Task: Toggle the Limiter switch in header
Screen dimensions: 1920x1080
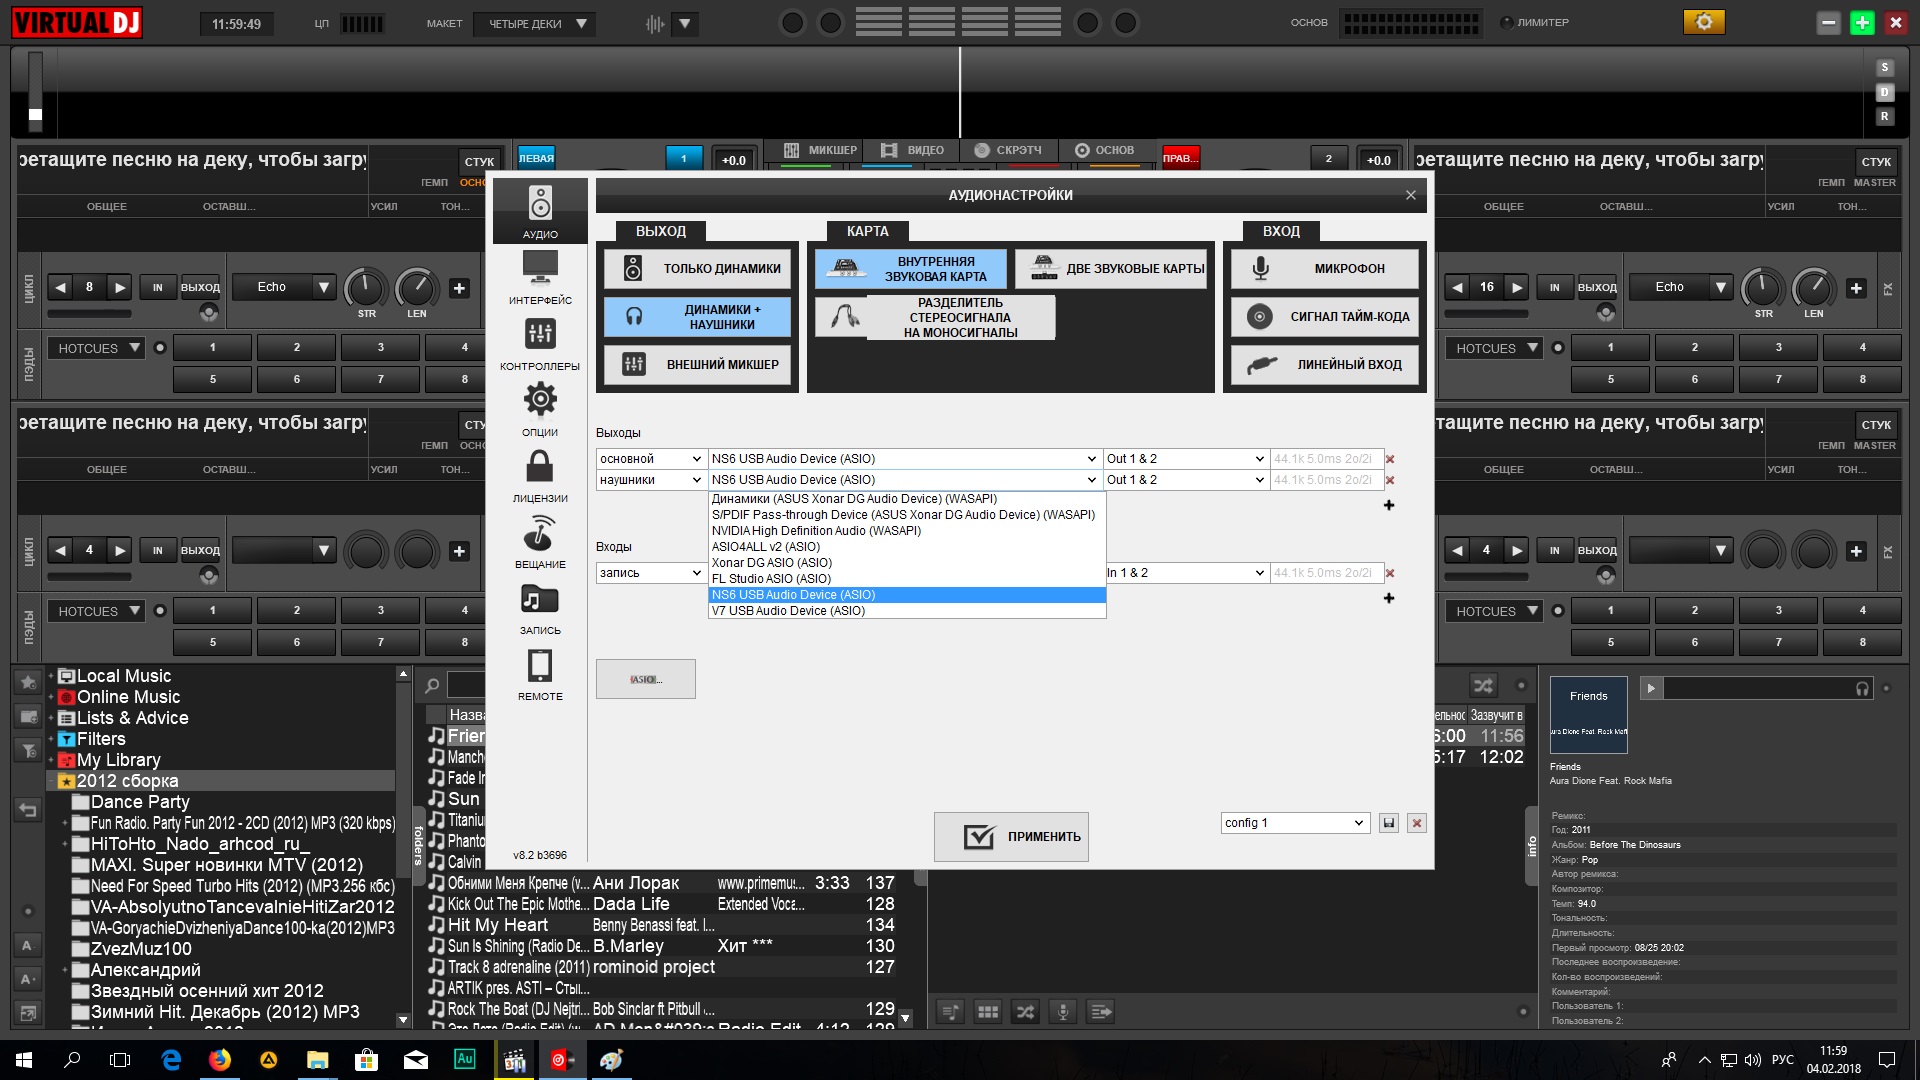Action: pos(1506,22)
